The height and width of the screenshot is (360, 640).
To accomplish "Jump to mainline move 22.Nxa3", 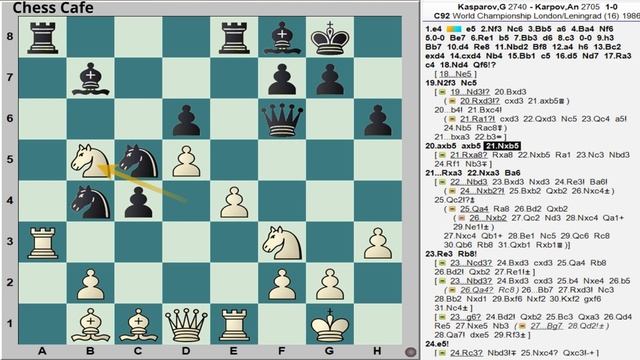I will coord(483,173).
